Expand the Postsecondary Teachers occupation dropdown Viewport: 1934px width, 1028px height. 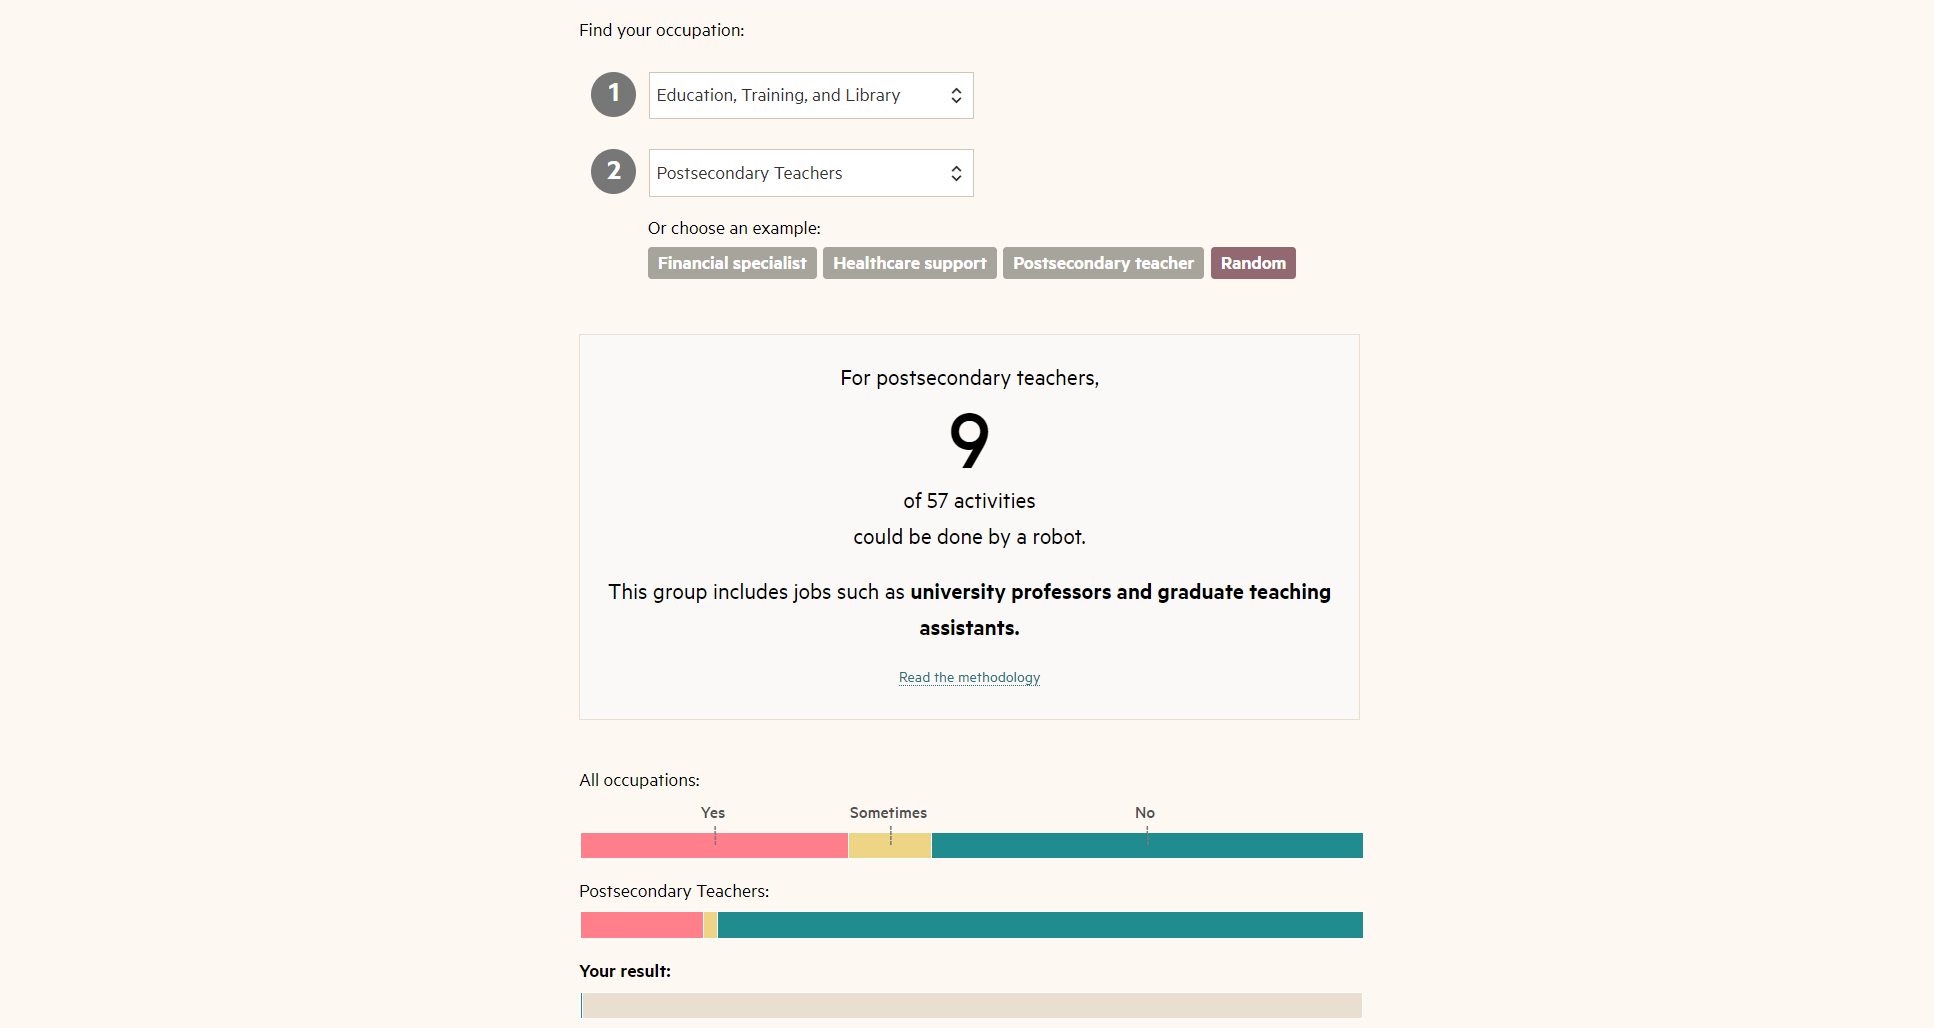coord(810,173)
